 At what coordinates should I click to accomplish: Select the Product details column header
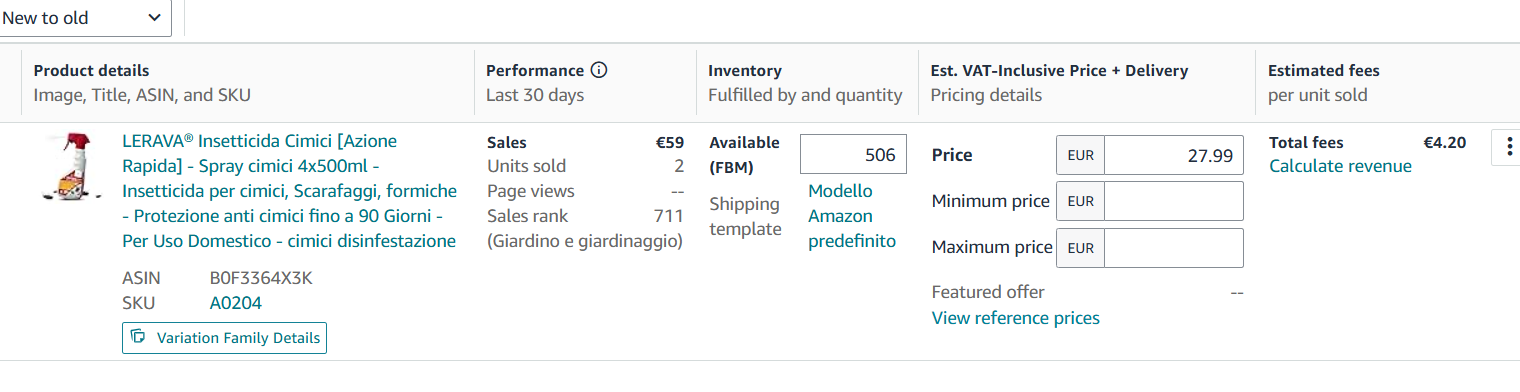tap(91, 71)
